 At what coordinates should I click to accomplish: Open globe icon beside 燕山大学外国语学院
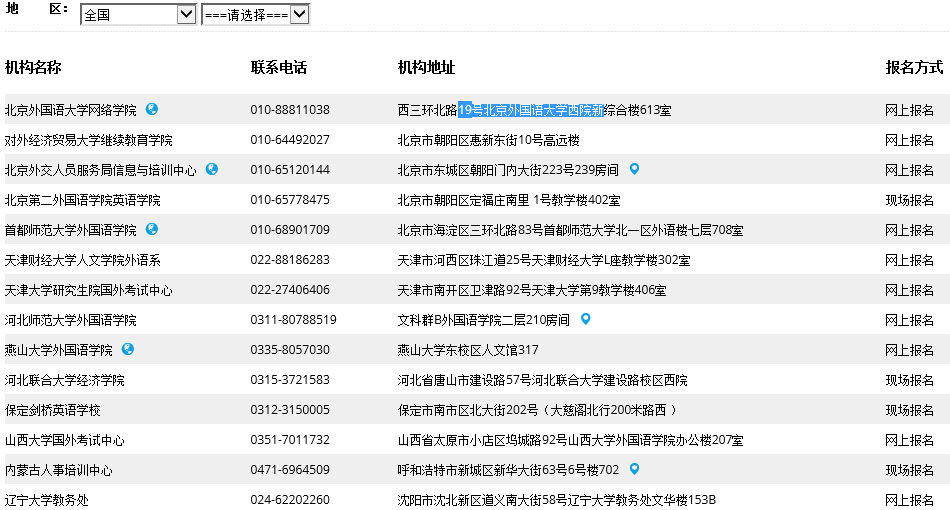click(128, 349)
